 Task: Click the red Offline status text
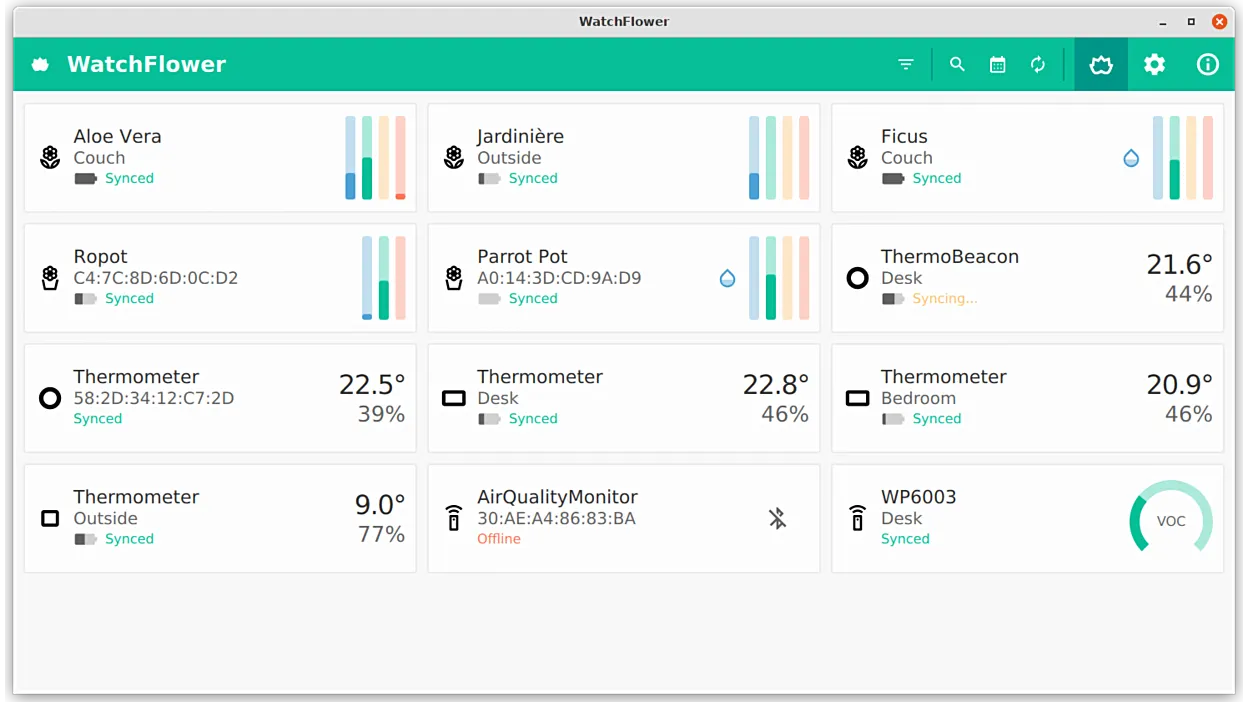(x=499, y=539)
